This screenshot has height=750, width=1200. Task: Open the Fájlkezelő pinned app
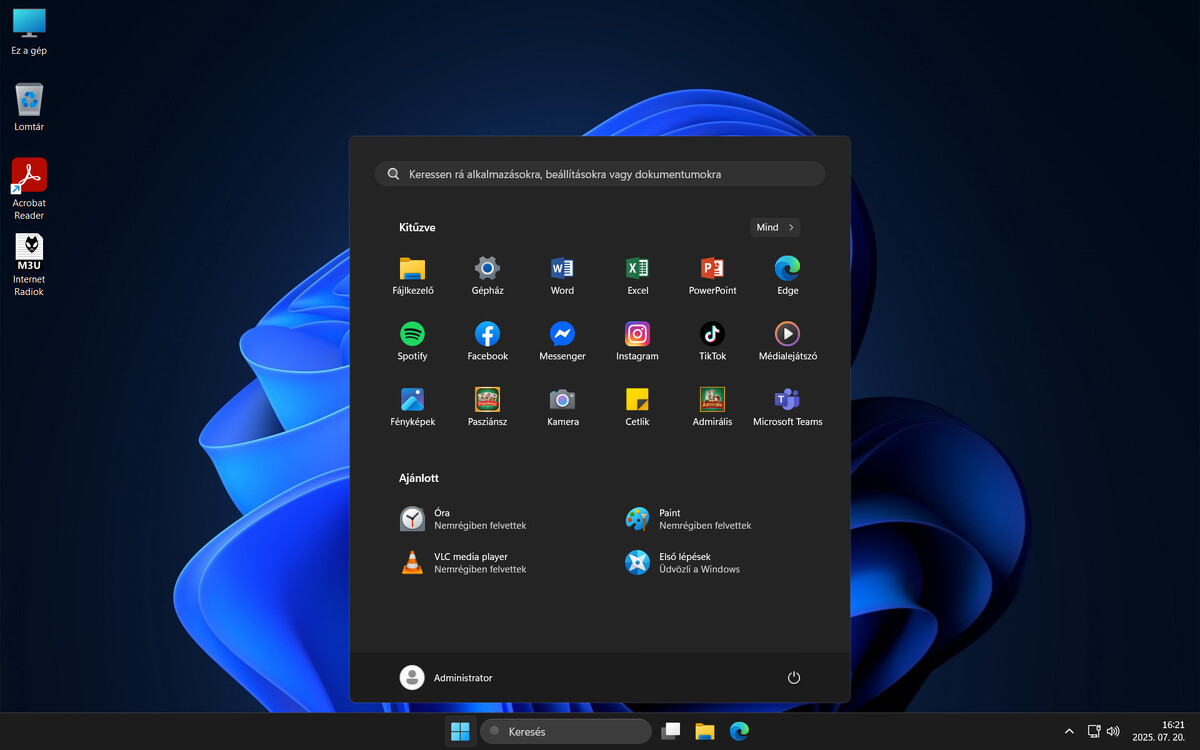pyautogui.click(x=412, y=276)
